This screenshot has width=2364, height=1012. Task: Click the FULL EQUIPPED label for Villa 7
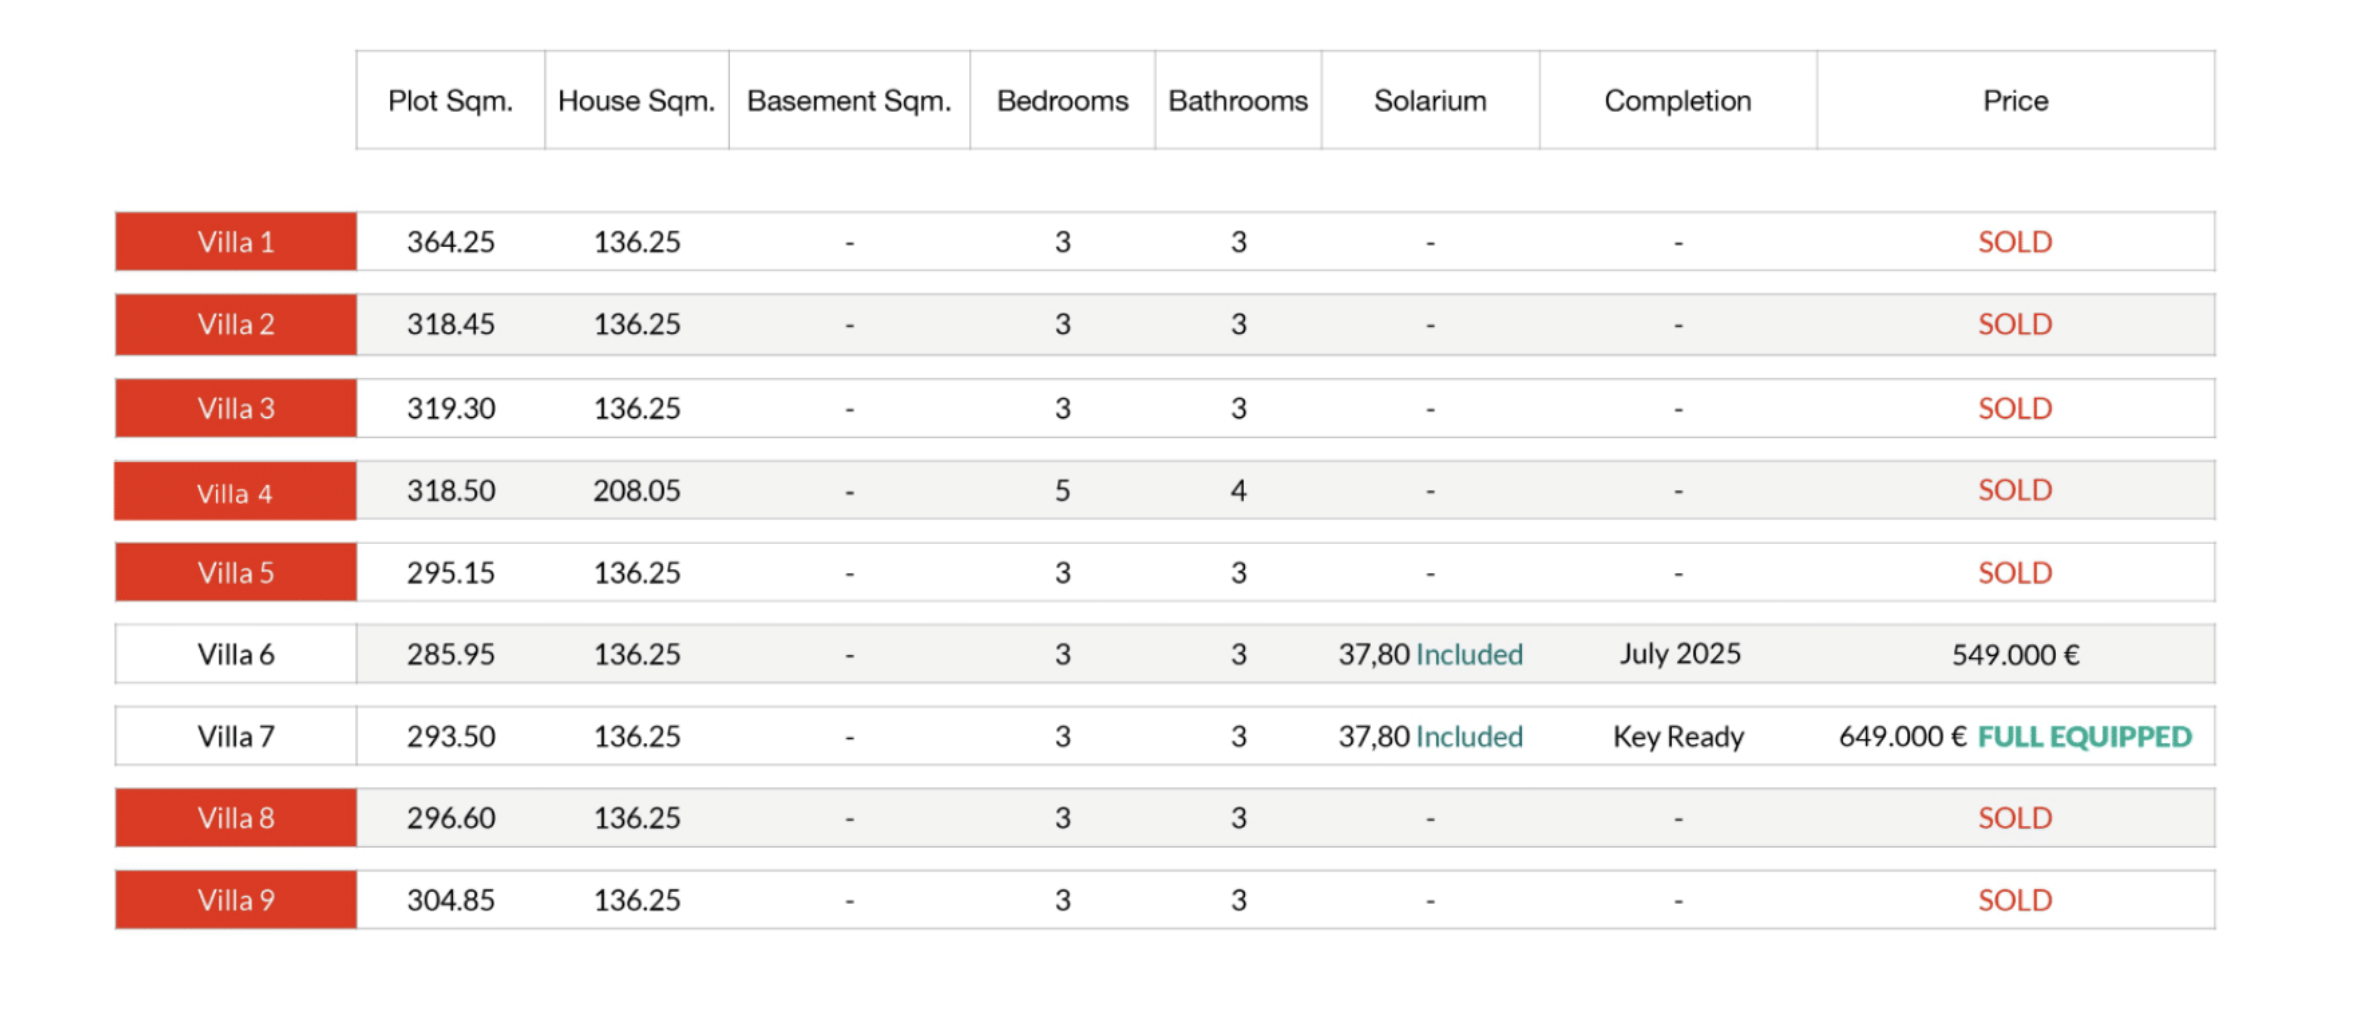pos(2085,737)
